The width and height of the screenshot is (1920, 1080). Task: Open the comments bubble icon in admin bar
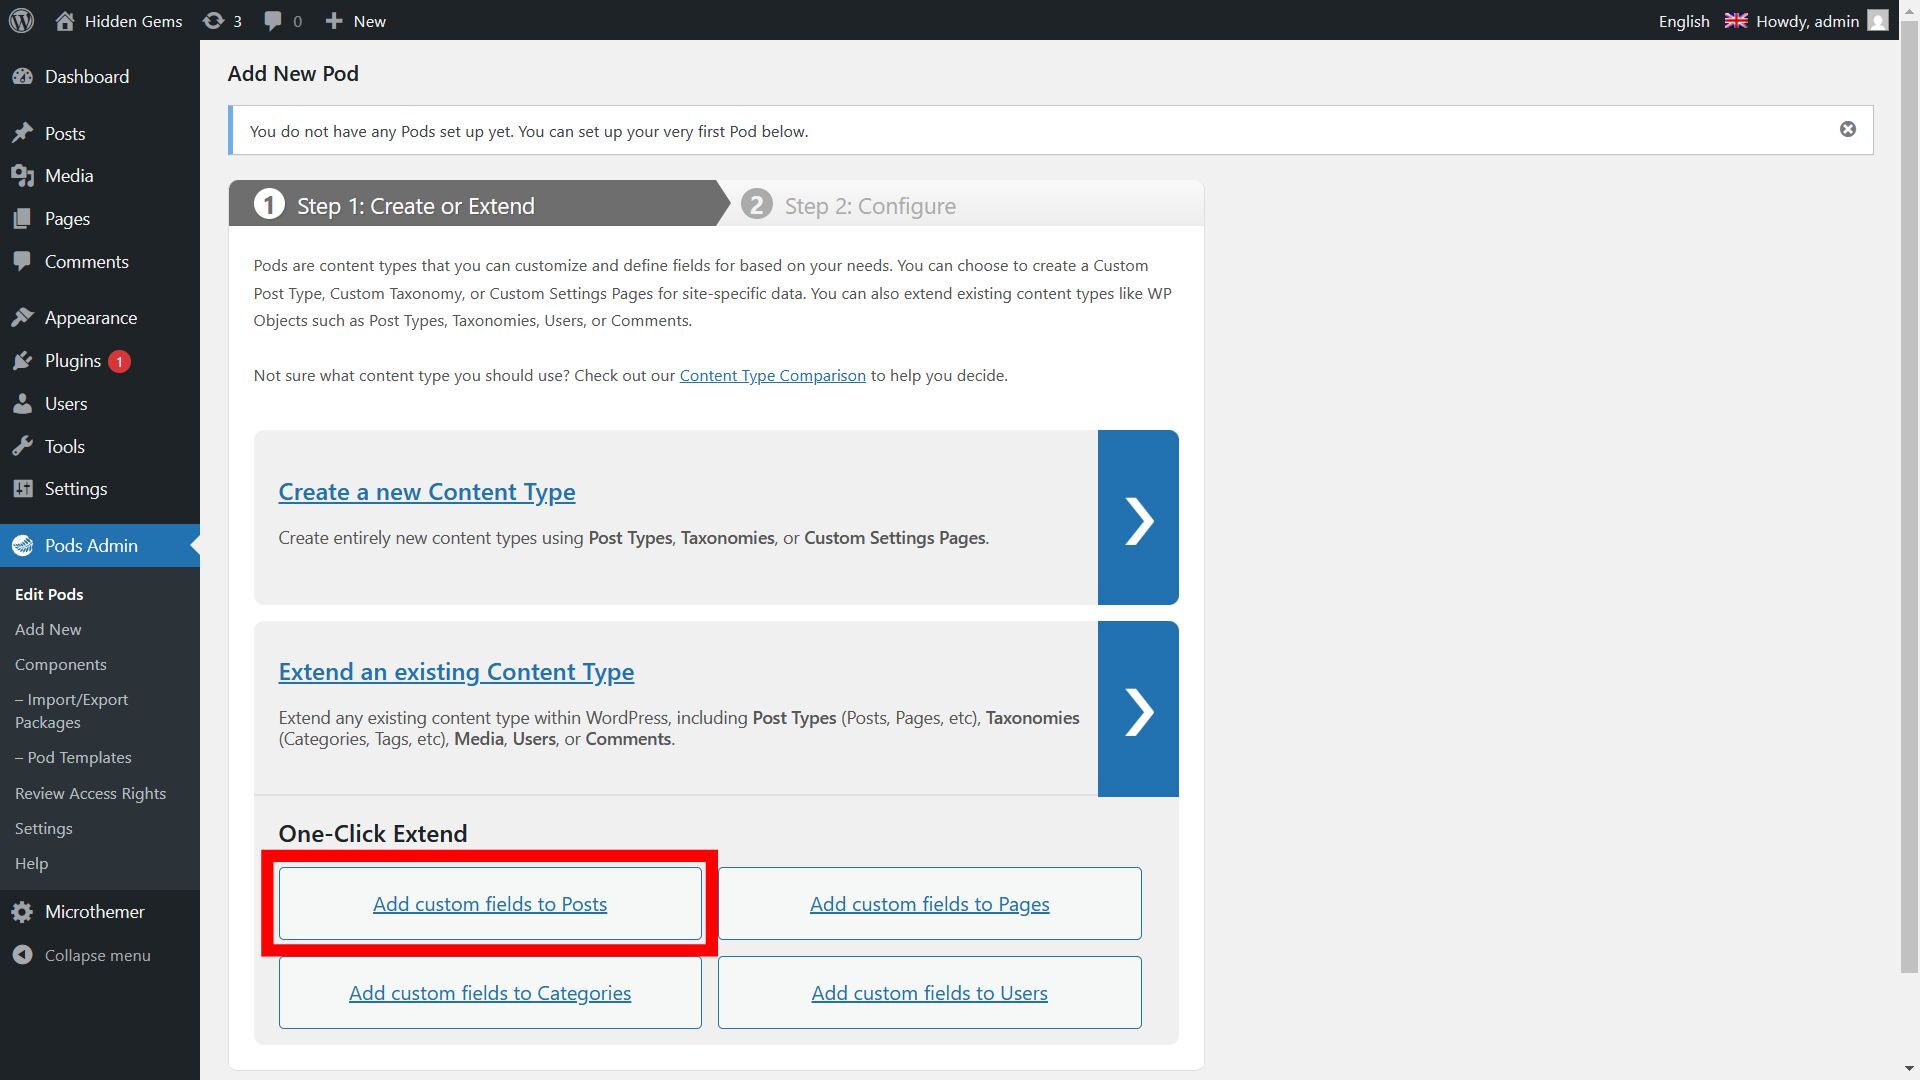273,21
